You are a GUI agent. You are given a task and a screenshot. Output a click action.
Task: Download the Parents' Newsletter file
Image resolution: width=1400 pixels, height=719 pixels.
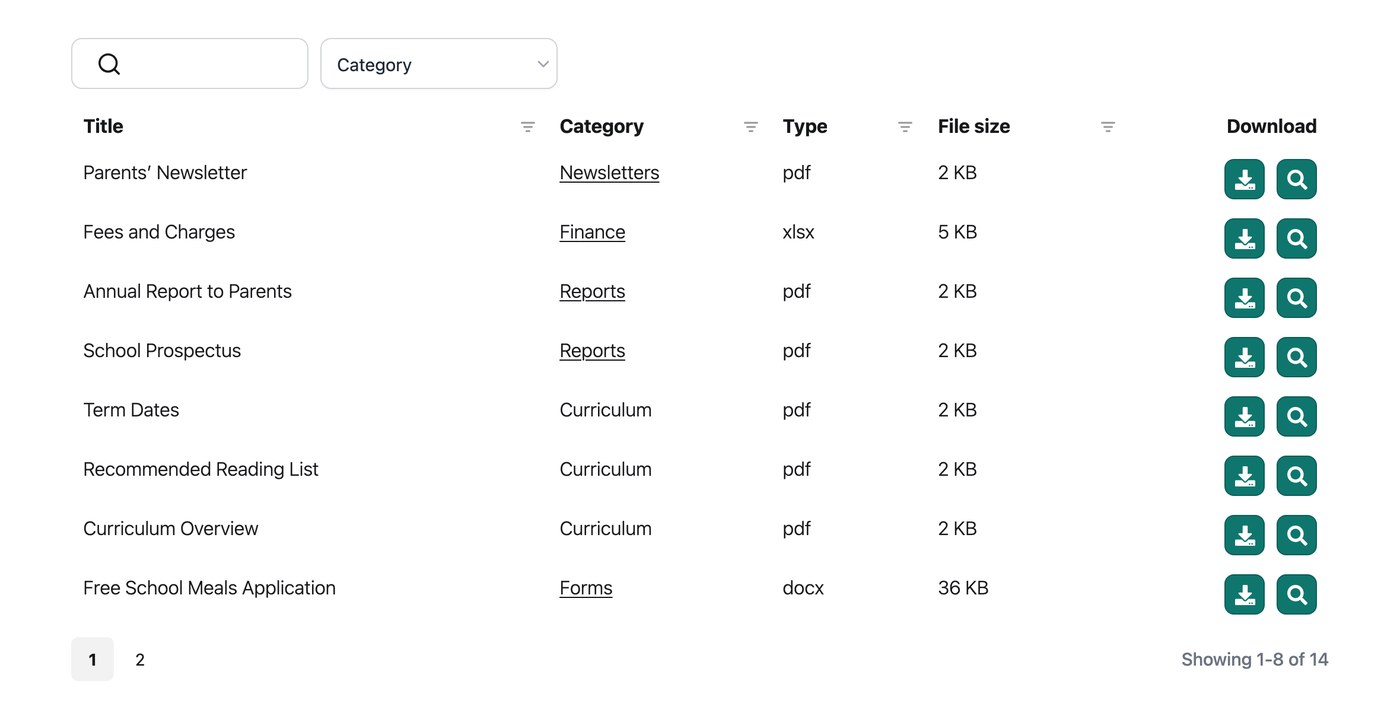tap(1244, 180)
